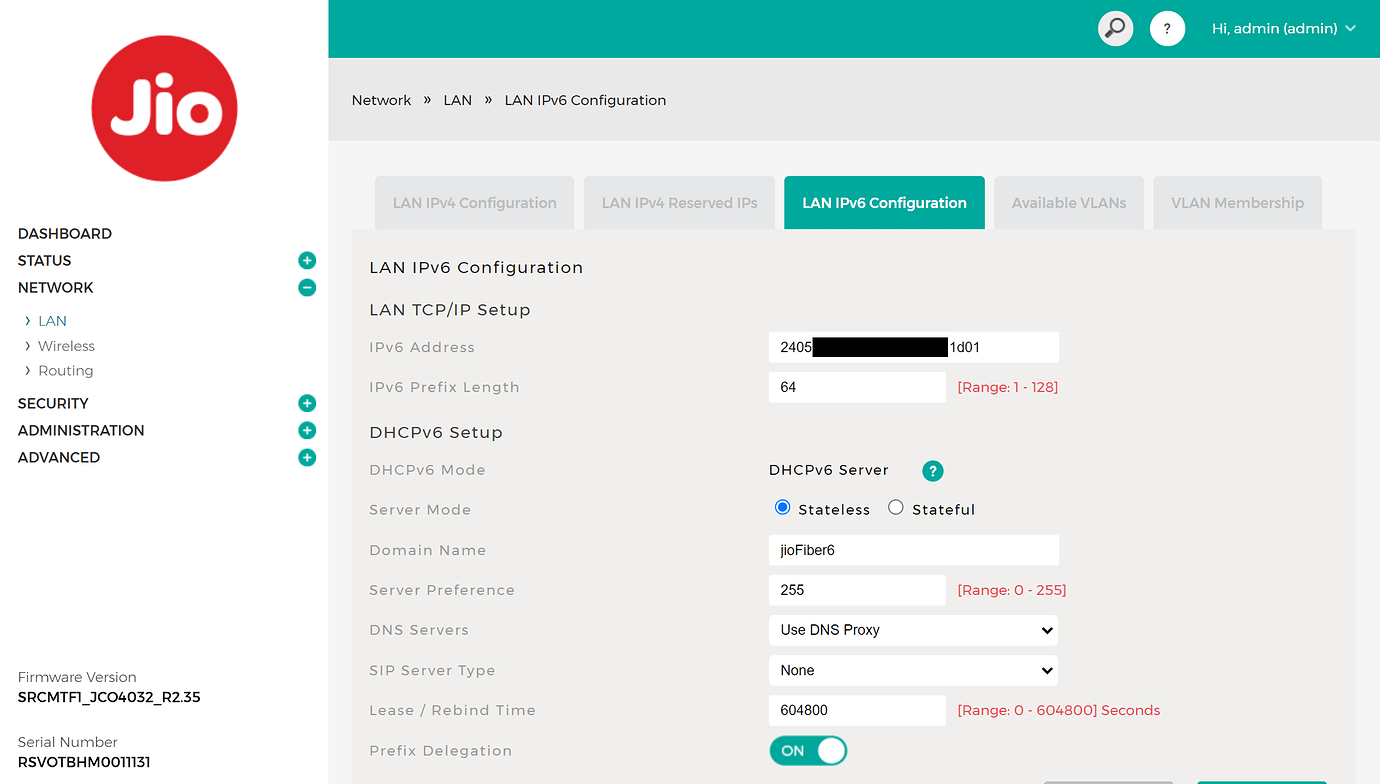Screen dimensions: 1380x784
Task: Open the Network breadcrumb link
Action: (381, 100)
